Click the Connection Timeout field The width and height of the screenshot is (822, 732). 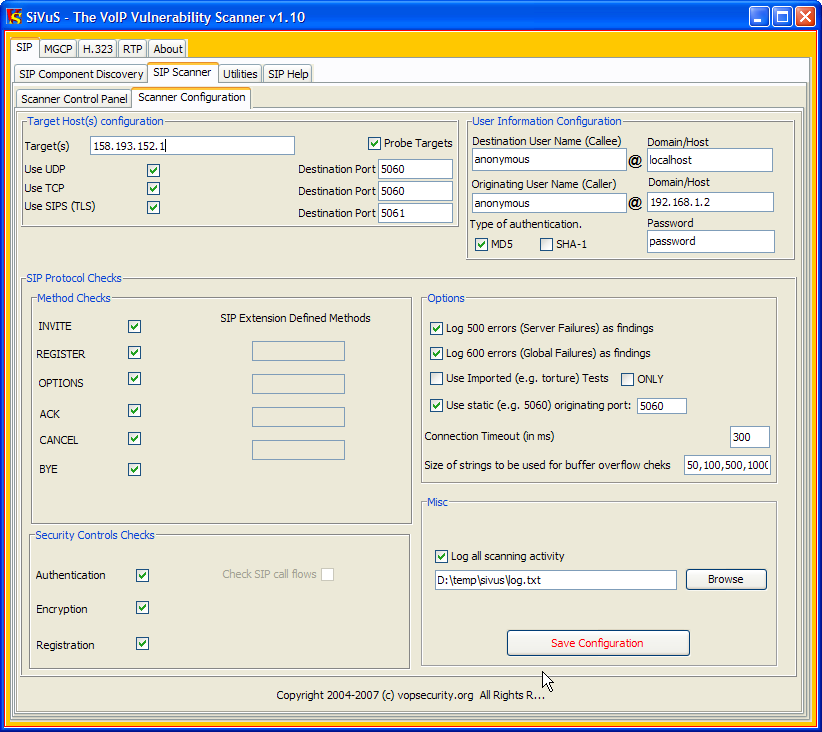tap(750, 437)
